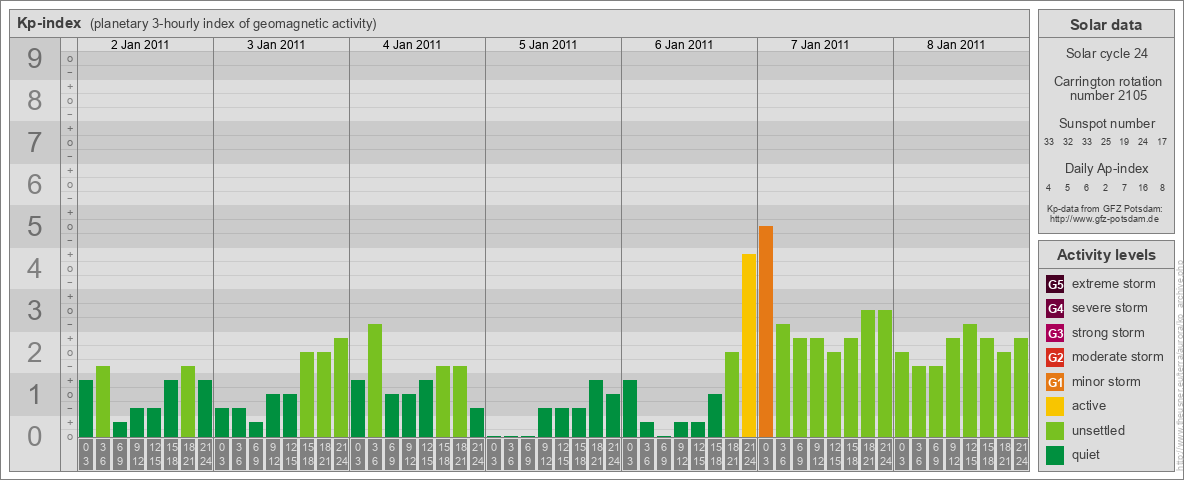Viewport: 1184px width, 480px height.
Task: Select the G2 moderate storm badge
Action: click(x=1056, y=357)
